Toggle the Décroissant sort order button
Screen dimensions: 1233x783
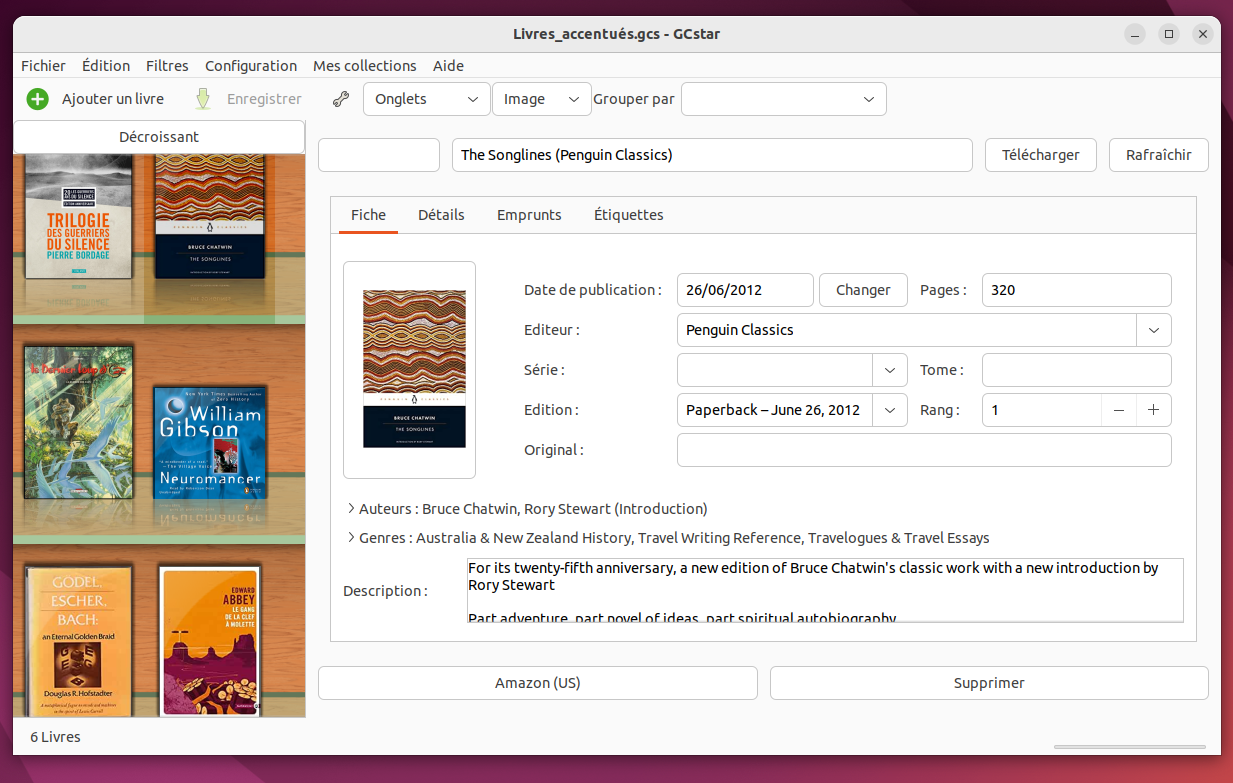(x=159, y=137)
